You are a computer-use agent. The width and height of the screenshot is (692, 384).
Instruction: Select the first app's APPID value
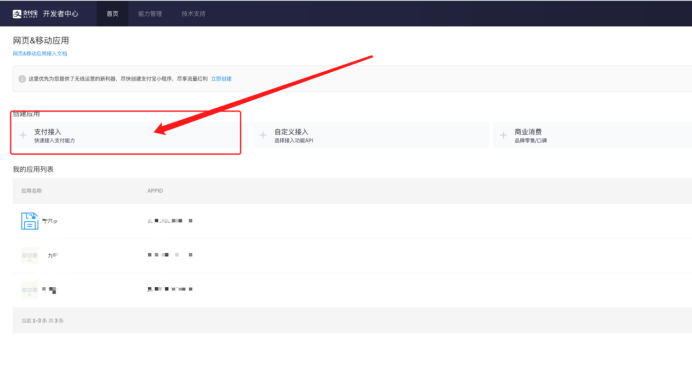point(170,221)
